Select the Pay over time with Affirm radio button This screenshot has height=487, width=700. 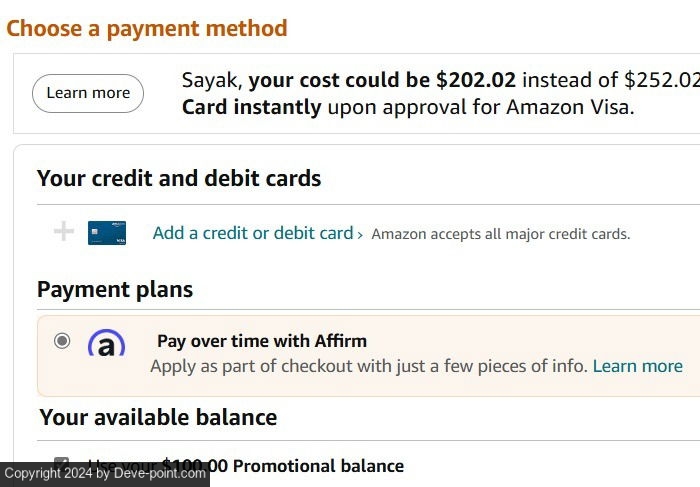[62, 341]
